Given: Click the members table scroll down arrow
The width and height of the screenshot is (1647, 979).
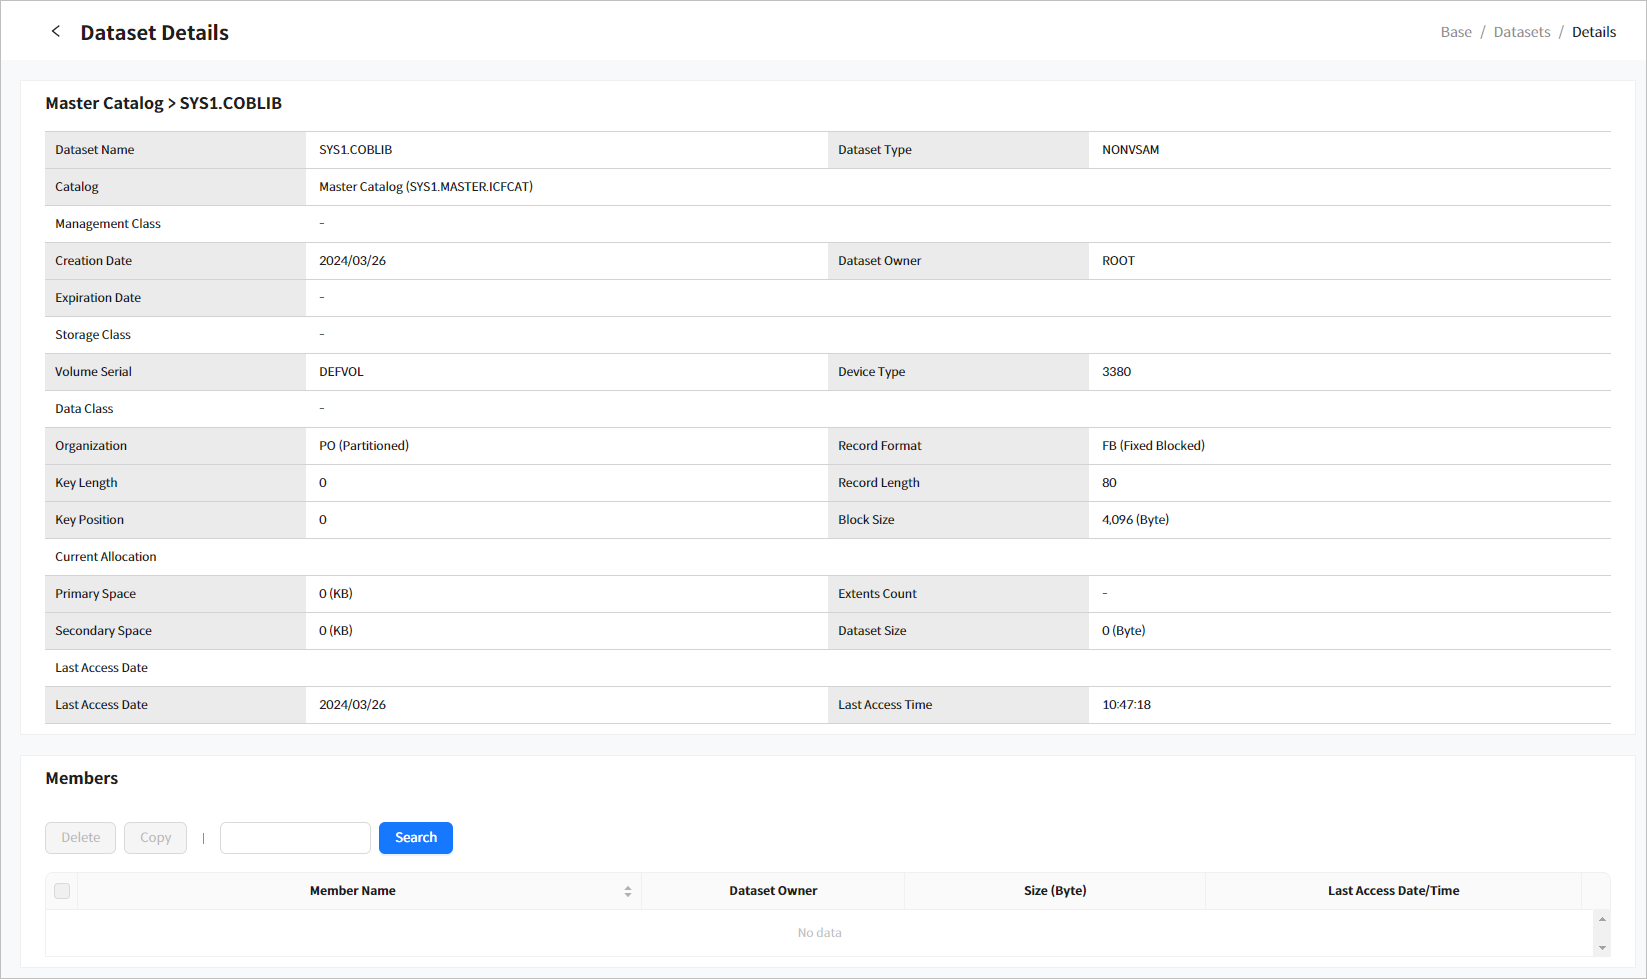Looking at the screenshot, I should click(x=1602, y=947).
